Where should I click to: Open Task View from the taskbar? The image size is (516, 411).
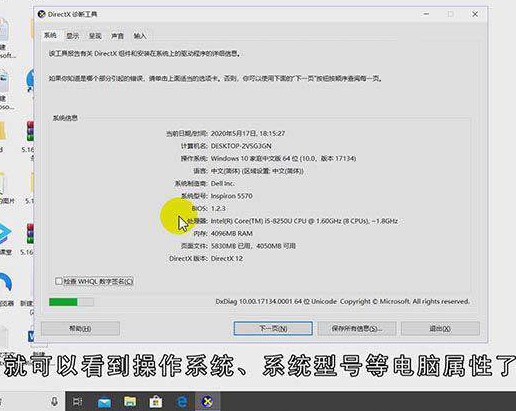click(77, 401)
